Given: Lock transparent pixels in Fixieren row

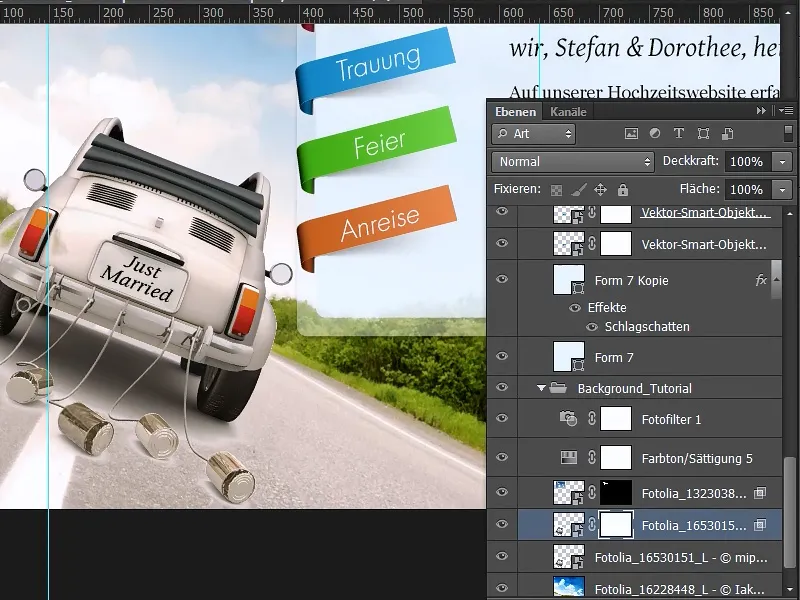Looking at the screenshot, I should pyautogui.click(x=556, y=190).
